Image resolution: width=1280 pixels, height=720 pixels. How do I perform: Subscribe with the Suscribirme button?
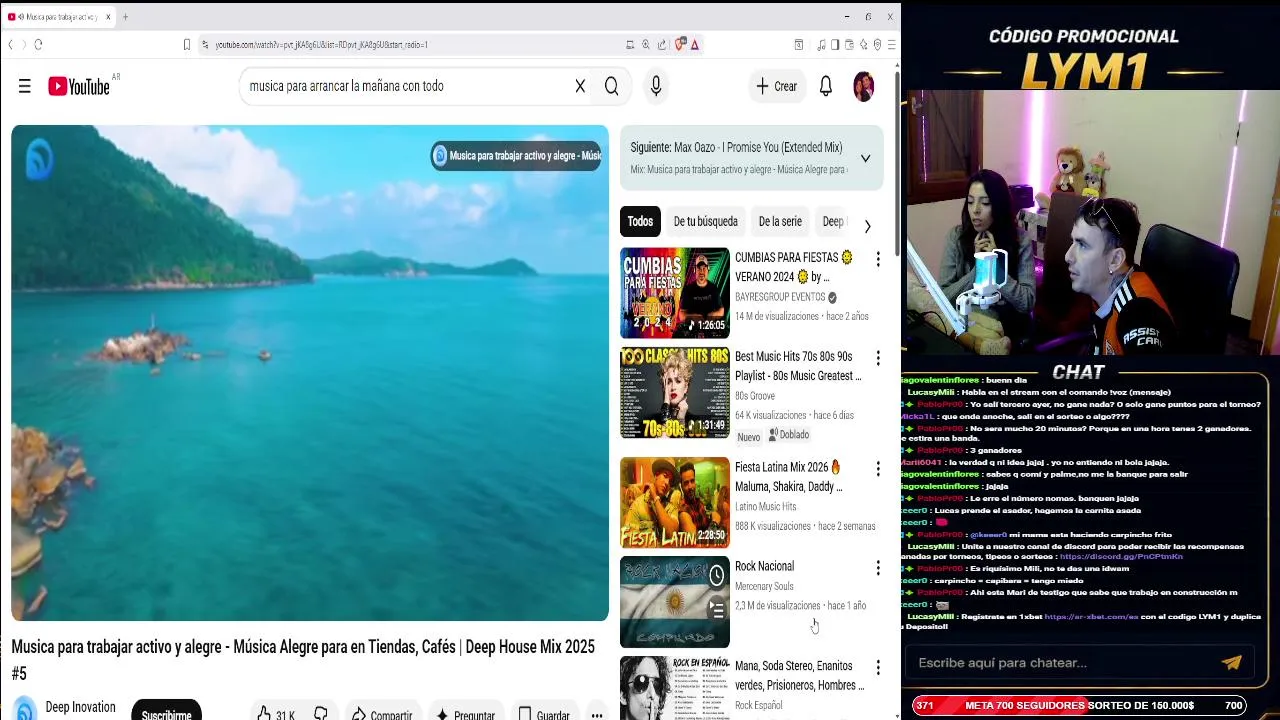tap(167, 712)
